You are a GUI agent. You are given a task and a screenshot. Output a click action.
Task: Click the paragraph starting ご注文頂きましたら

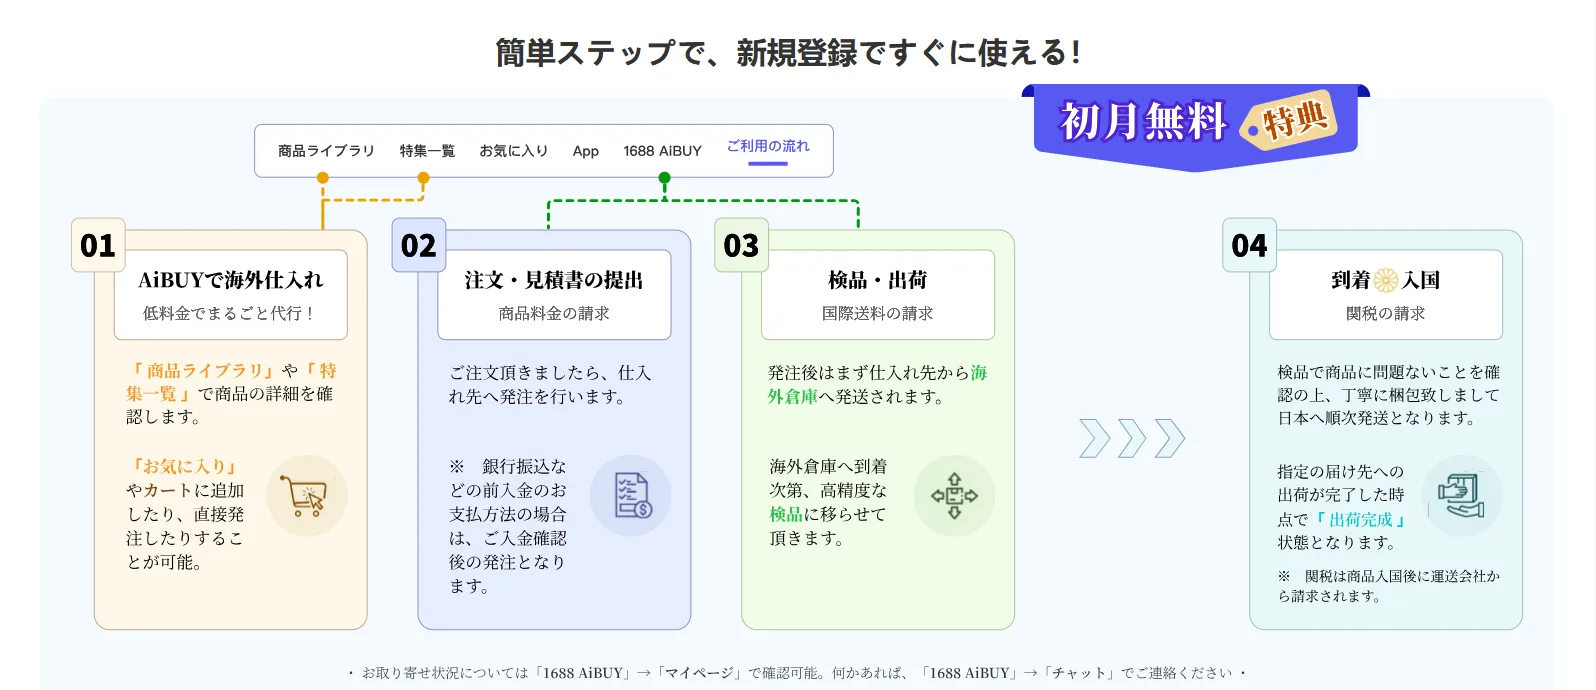coord(550,385)
